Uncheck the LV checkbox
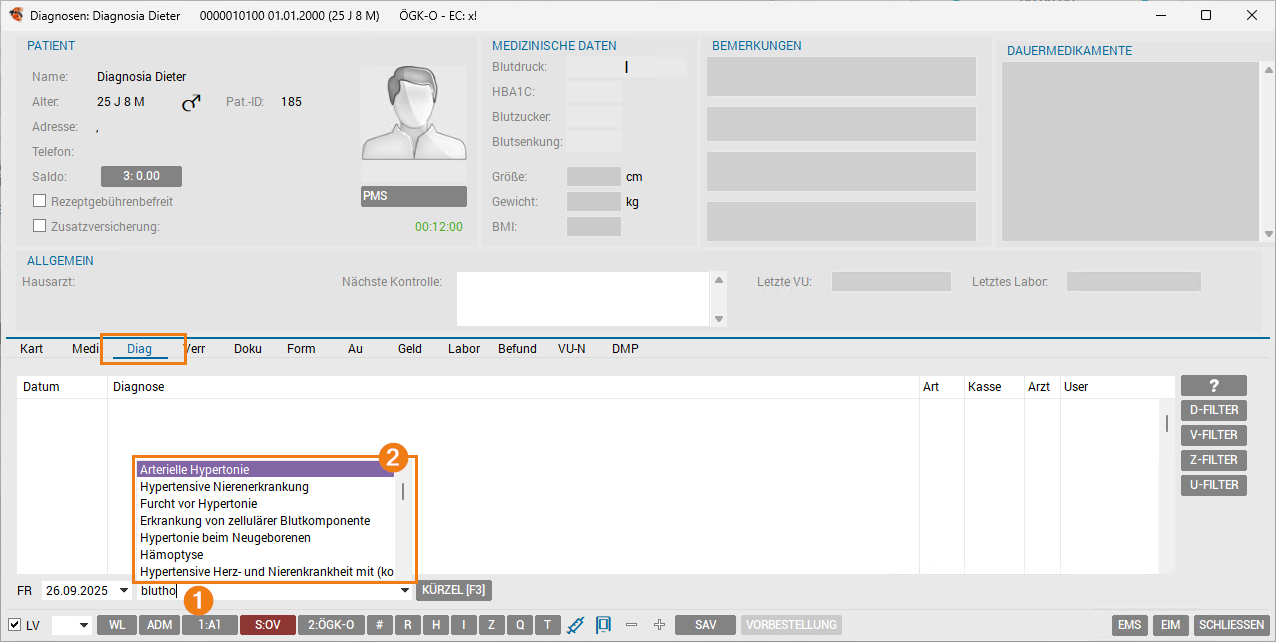The image size is (1276, 642). coord(14,625)
